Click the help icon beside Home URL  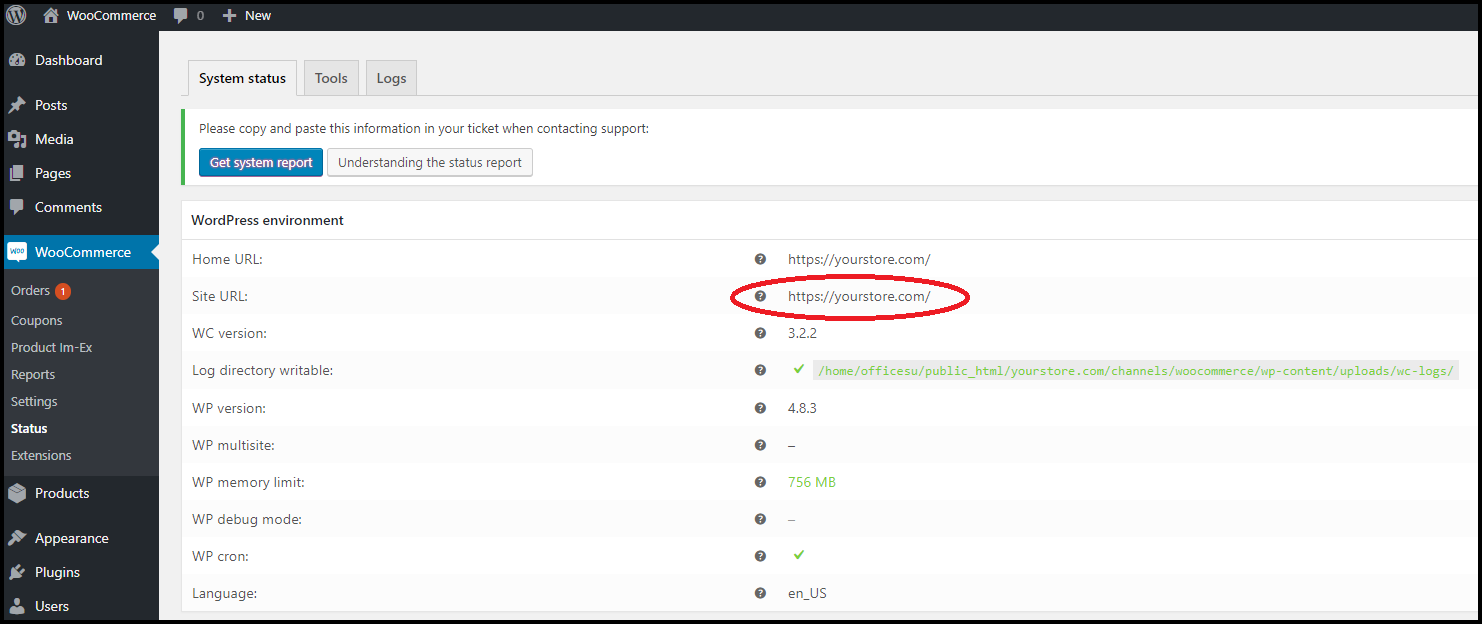coord(760,259)
